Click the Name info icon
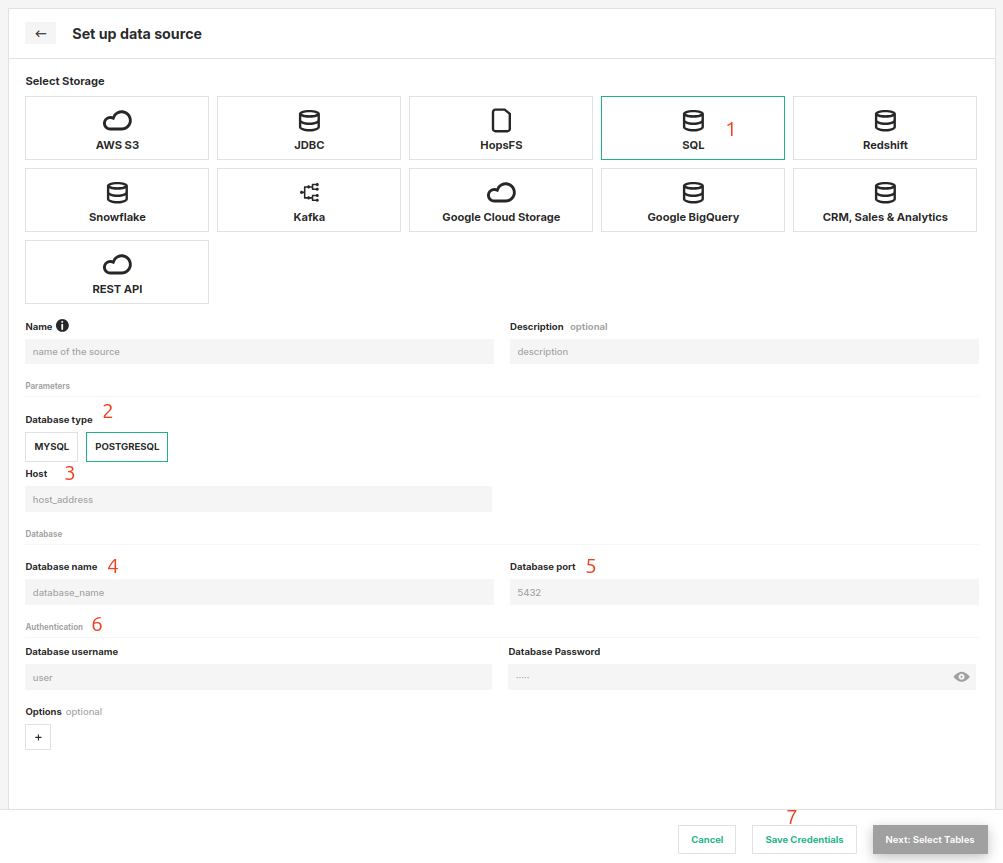Screen dimensions: 1003x863 pyautogui.click(x=63, y=326)
